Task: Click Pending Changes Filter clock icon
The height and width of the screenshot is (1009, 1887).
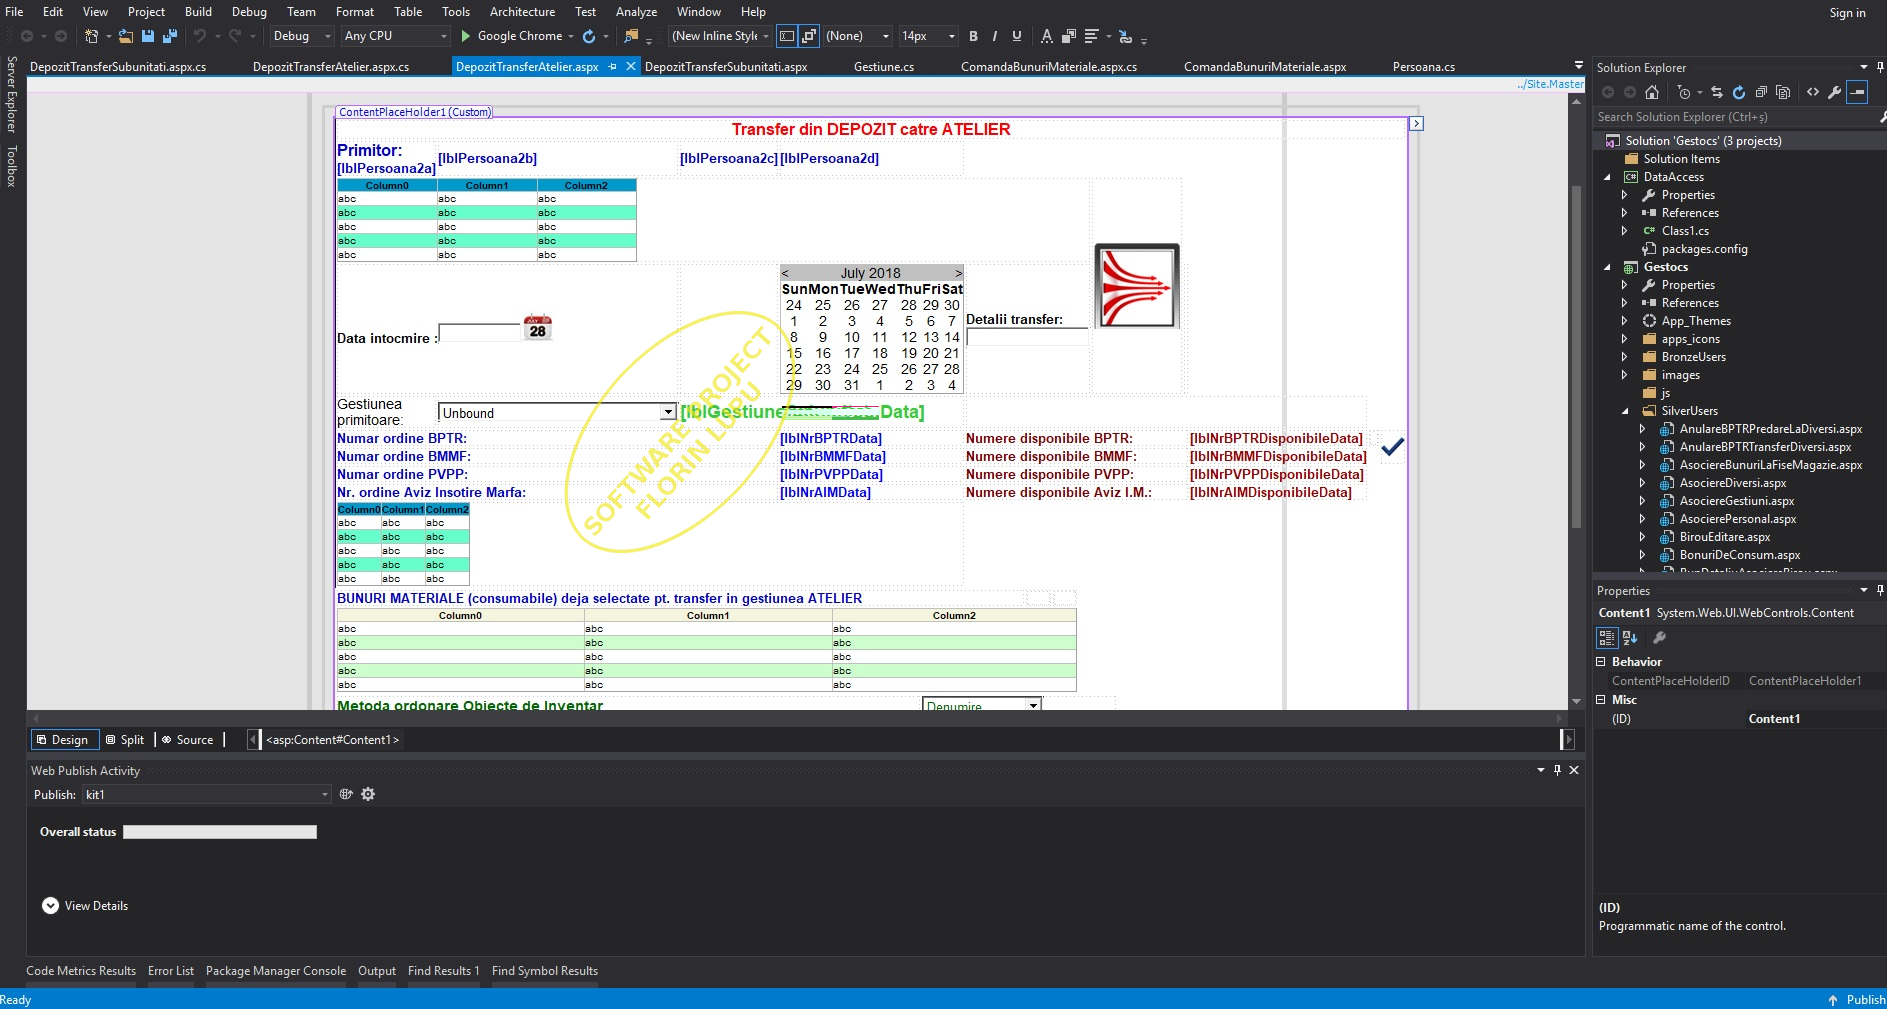Action: coord(1684,92)
